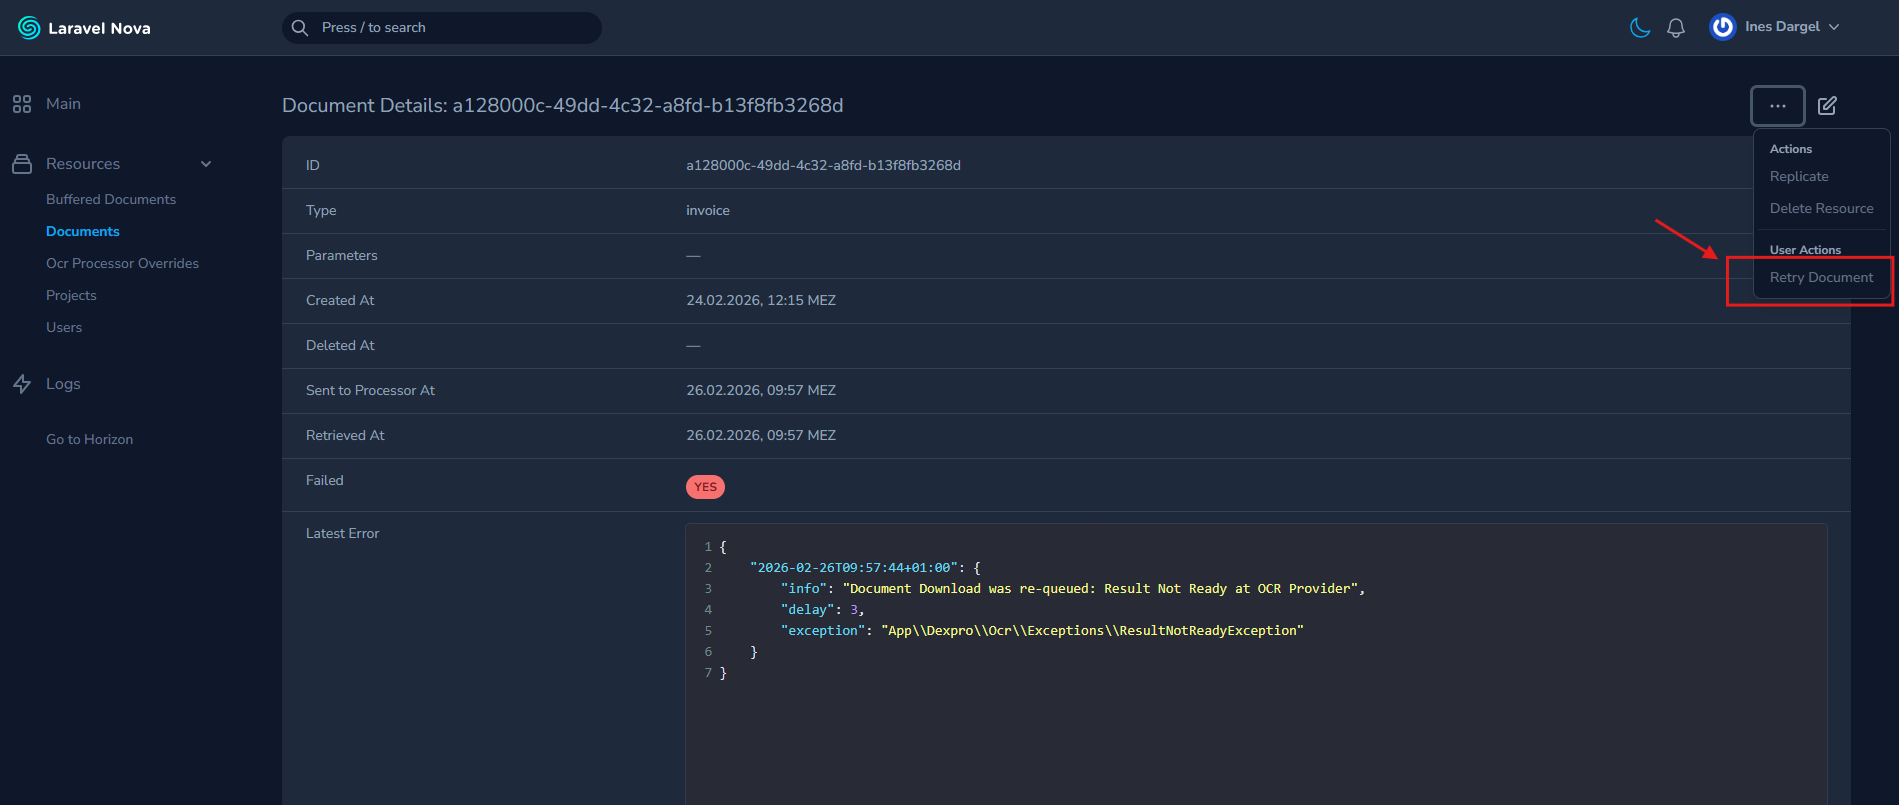Image resolution: width=1900 pixels, height=805 pixels.
Task: Collapse the Resources section chevron
Action: pos(206,164)
